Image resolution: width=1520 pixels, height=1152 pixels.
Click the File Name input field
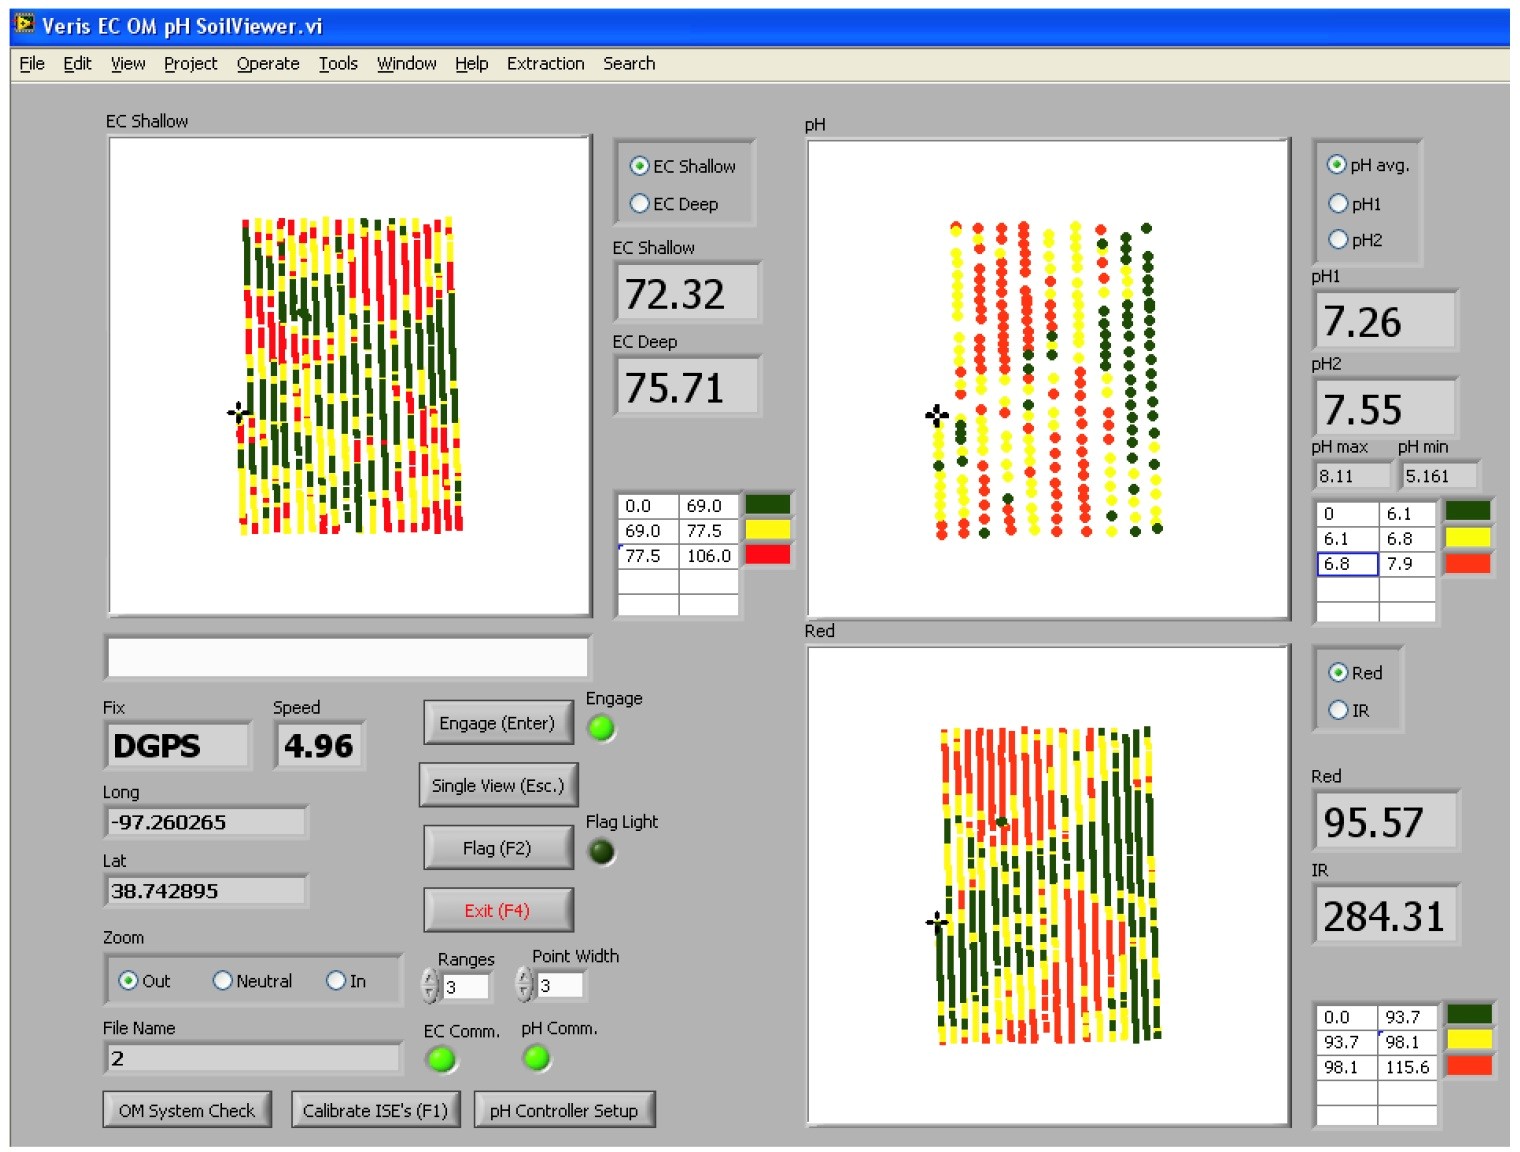pos(252,1058)
